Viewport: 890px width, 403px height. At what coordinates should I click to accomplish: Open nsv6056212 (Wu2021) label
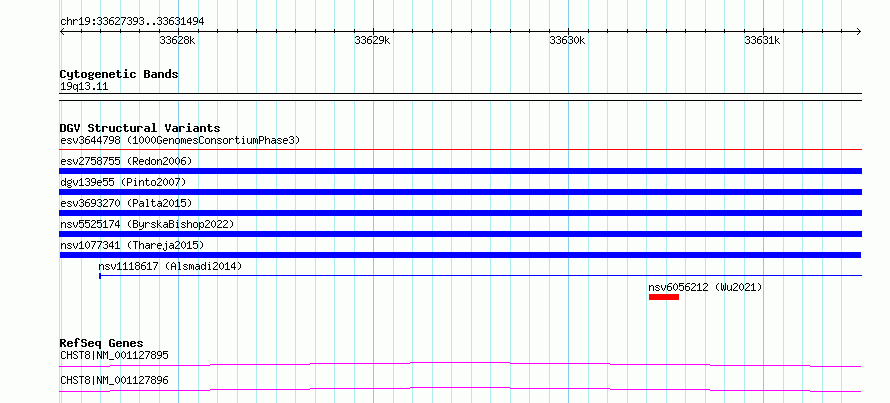coord(706,287)
